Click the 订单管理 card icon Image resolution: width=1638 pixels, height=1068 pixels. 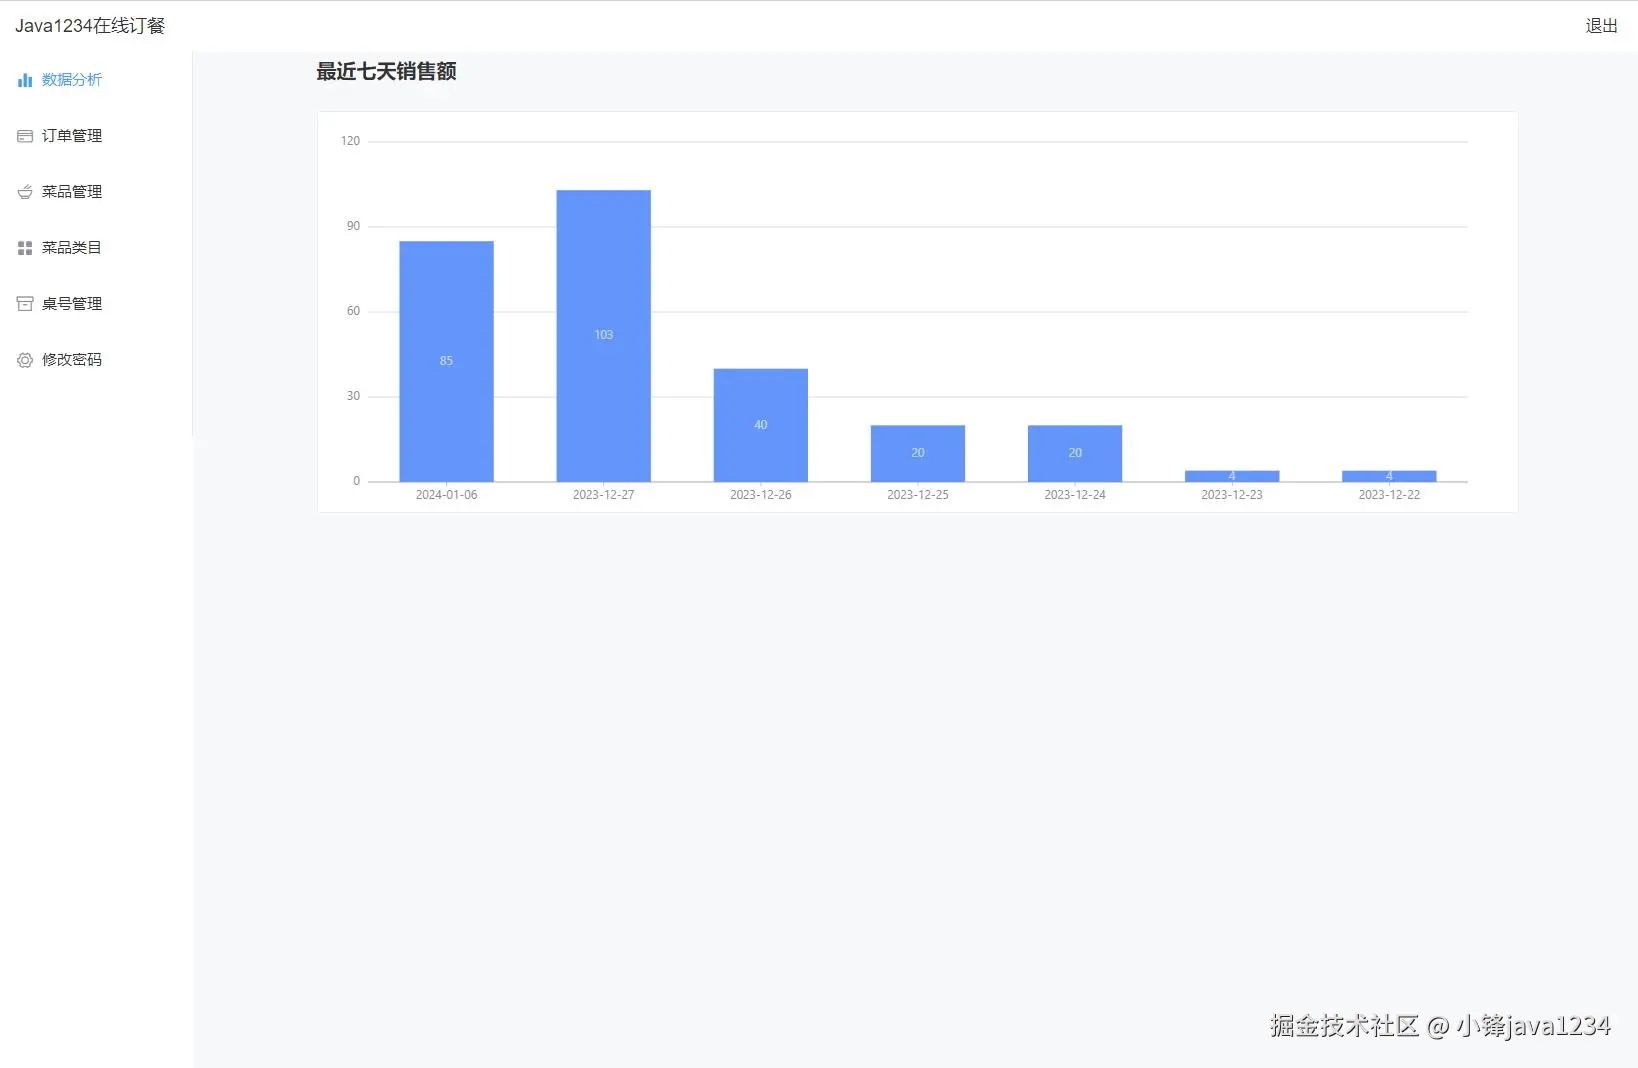(x=25, y=136)
